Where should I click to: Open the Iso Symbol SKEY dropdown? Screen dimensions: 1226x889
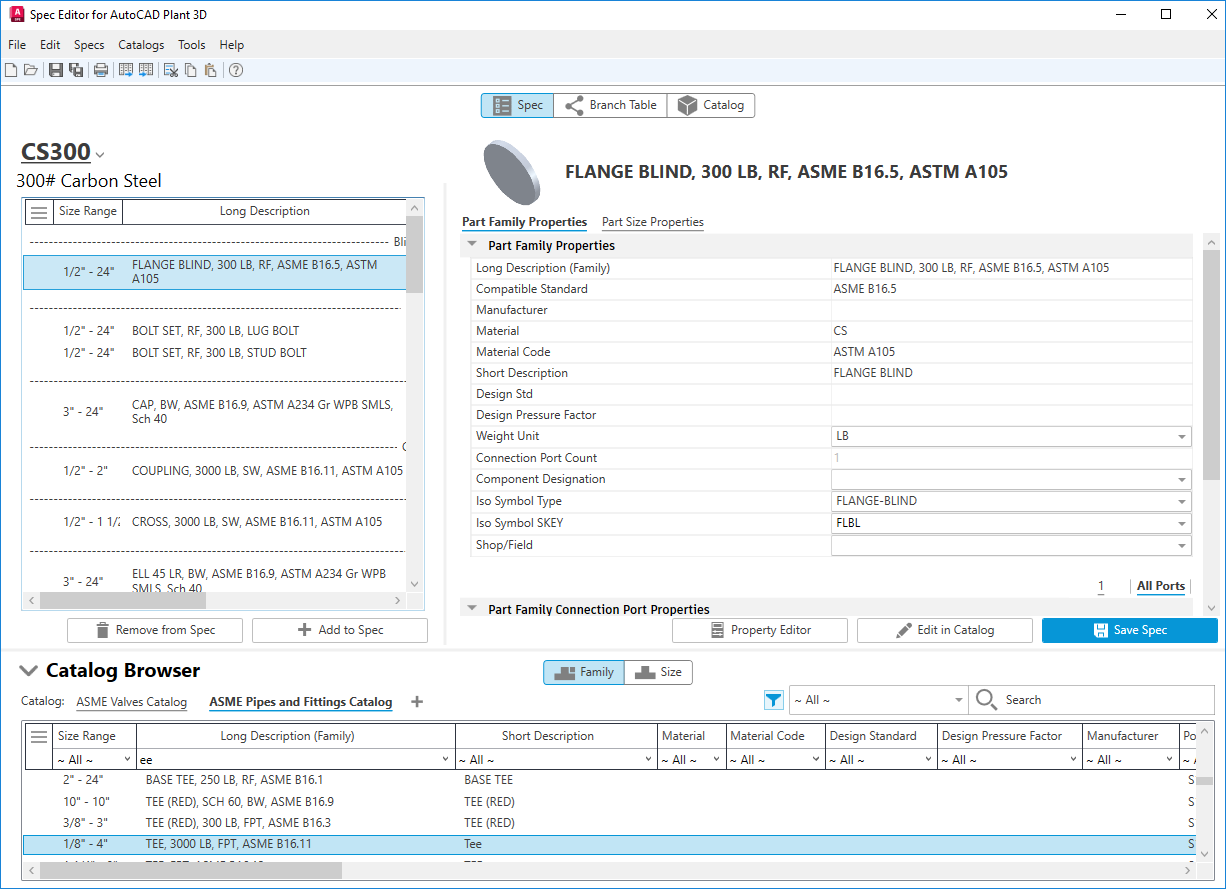1183,523
